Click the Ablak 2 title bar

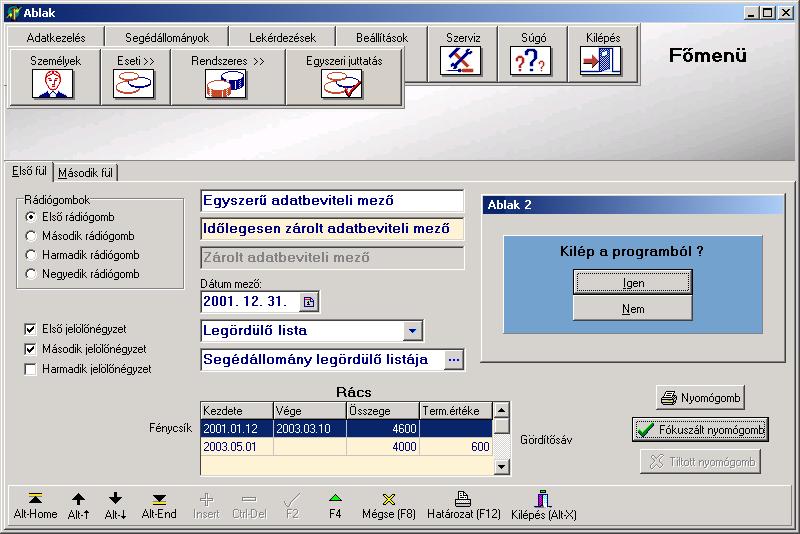(633, 205)
